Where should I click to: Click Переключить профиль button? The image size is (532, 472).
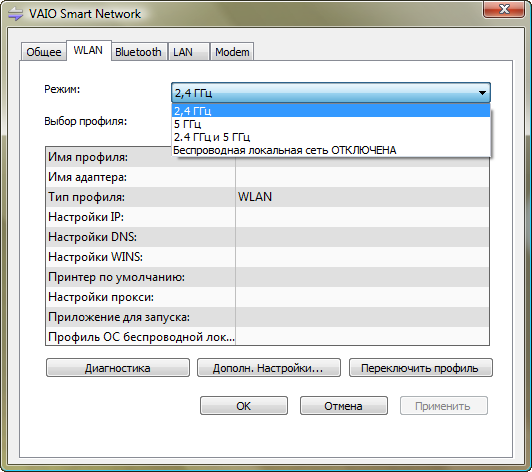click(421, 368)
